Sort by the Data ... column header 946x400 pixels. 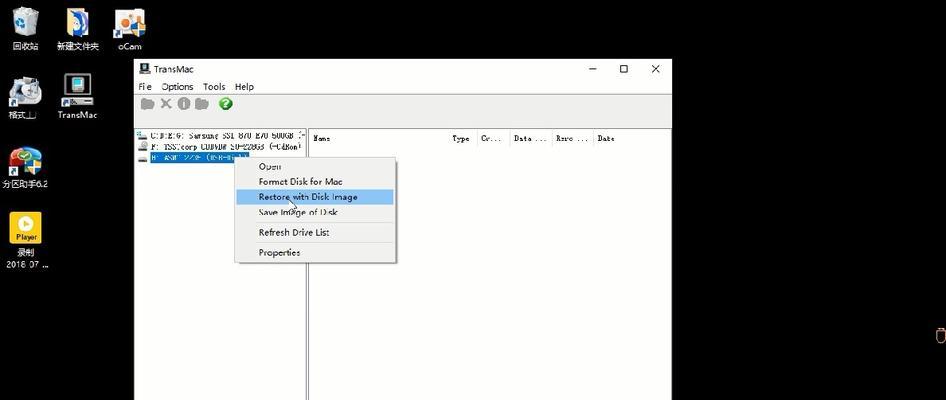coord(531,138)
